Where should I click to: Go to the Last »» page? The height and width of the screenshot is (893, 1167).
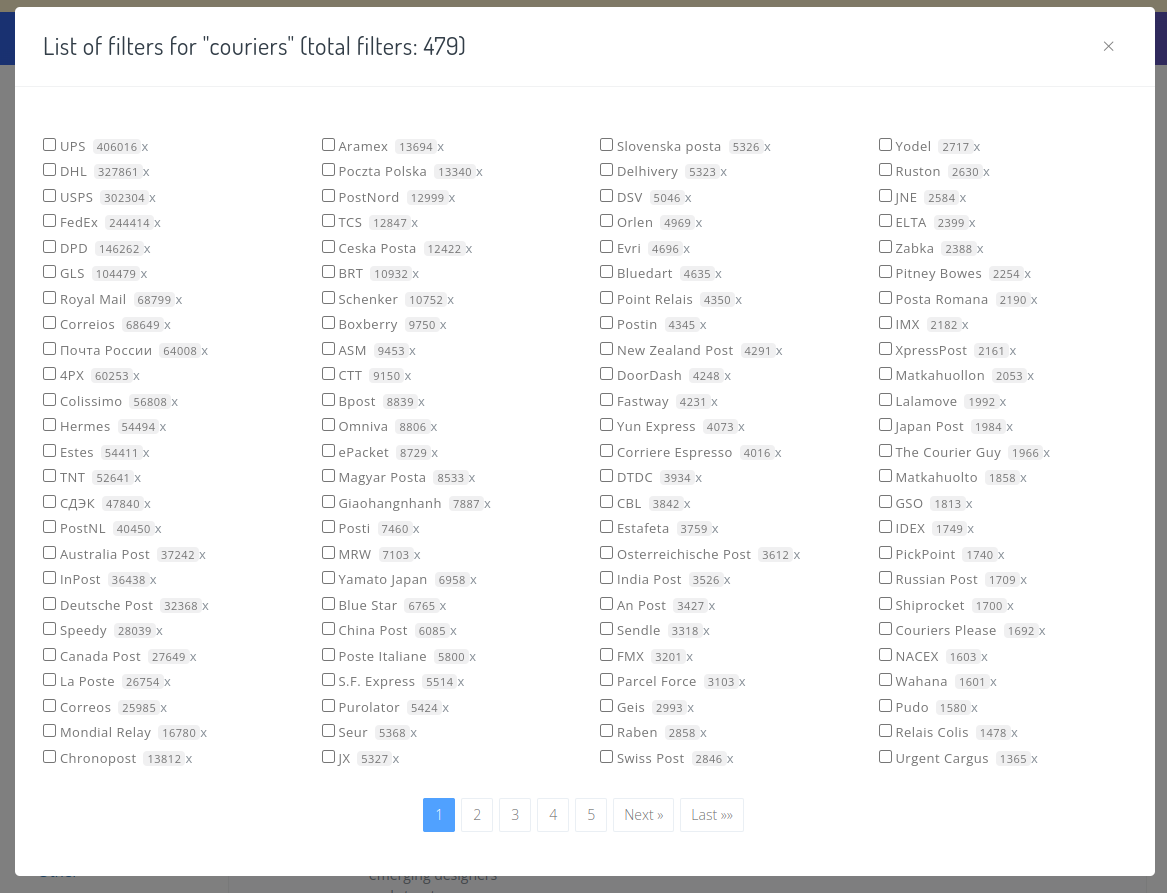pos(711,815)
